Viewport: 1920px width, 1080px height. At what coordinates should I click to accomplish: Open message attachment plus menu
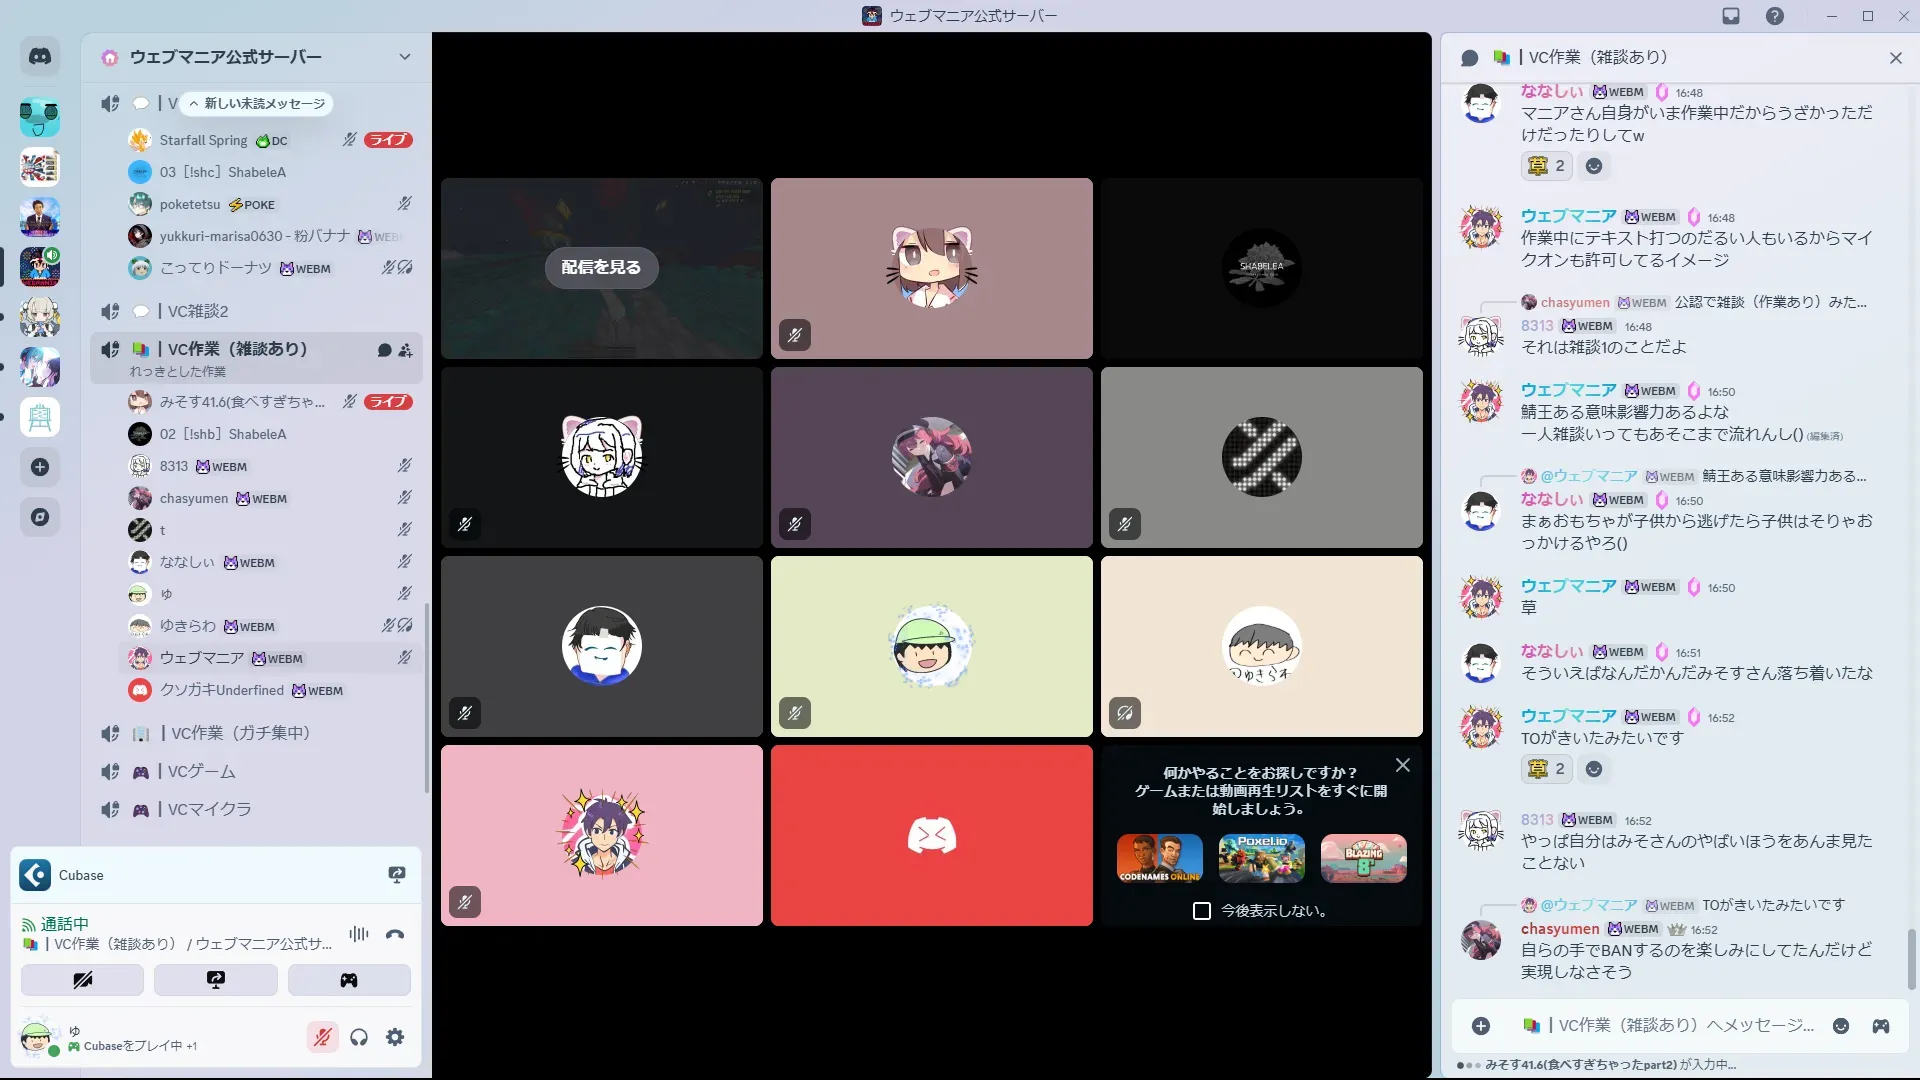1481,1026
